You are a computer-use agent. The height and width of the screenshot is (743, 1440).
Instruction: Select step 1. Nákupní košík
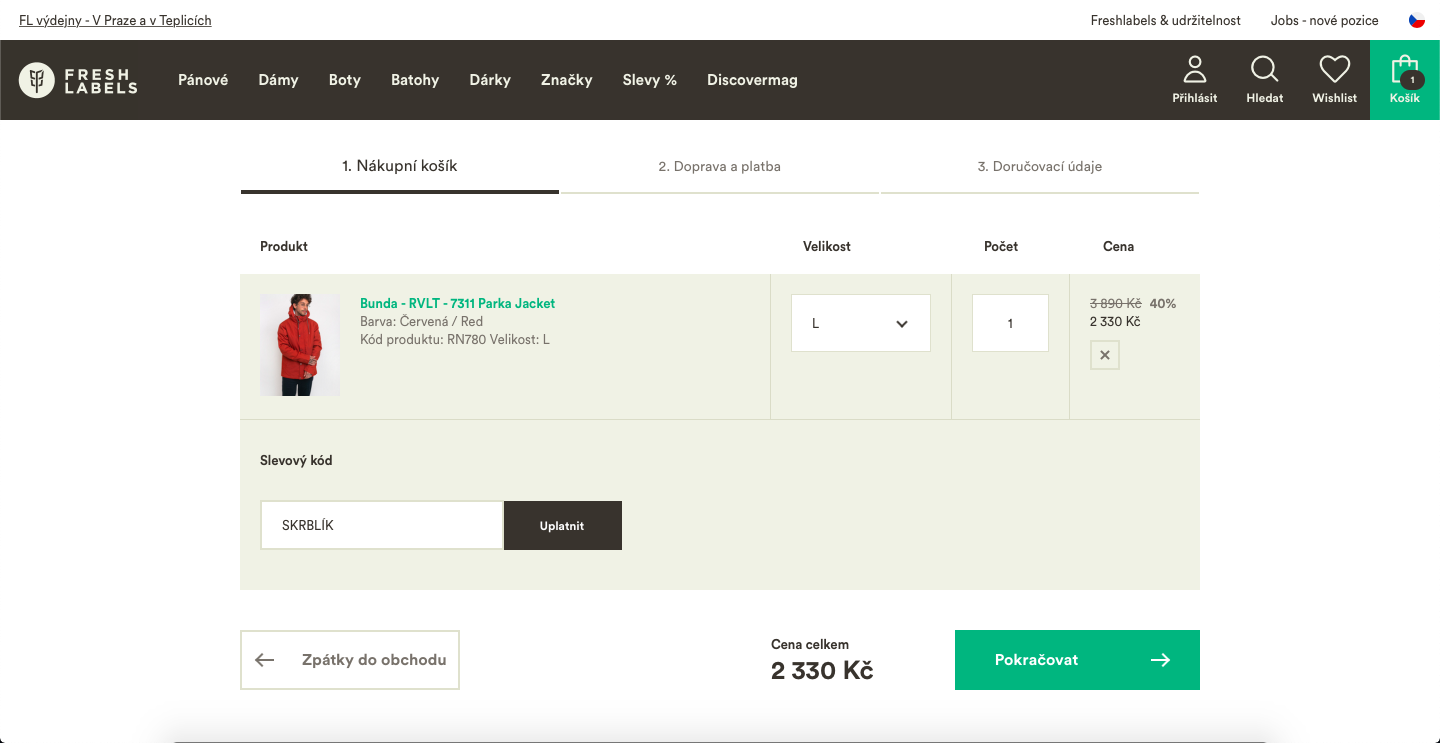[400, 166]
